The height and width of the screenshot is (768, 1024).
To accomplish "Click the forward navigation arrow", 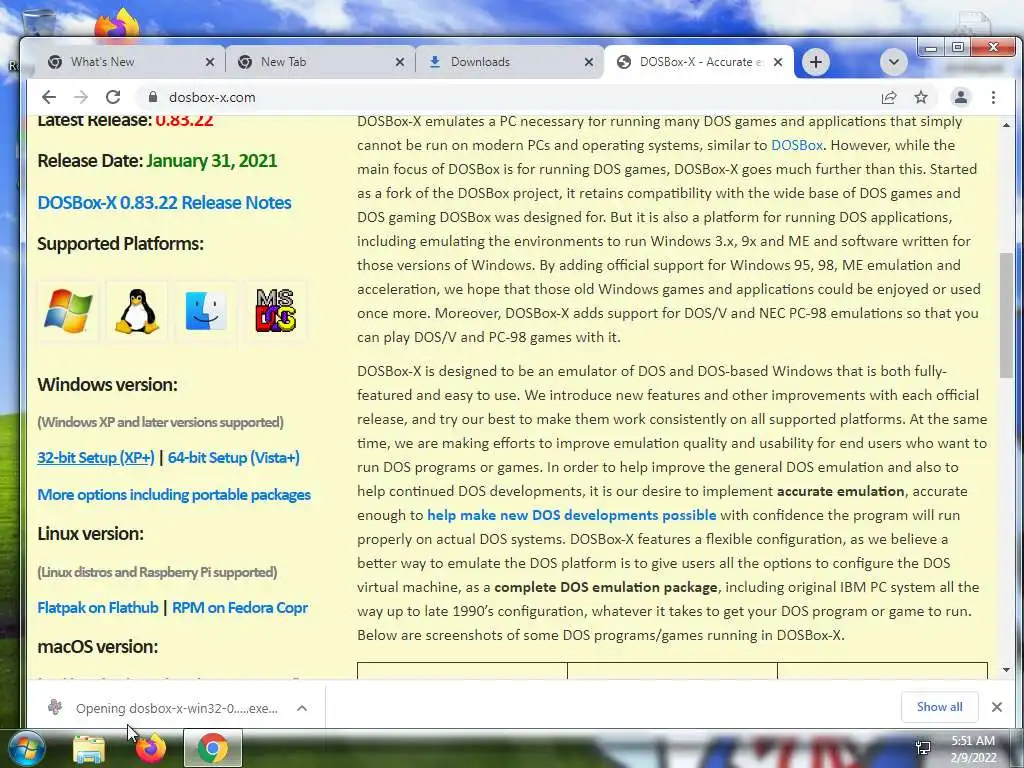I will click(81, 97).
